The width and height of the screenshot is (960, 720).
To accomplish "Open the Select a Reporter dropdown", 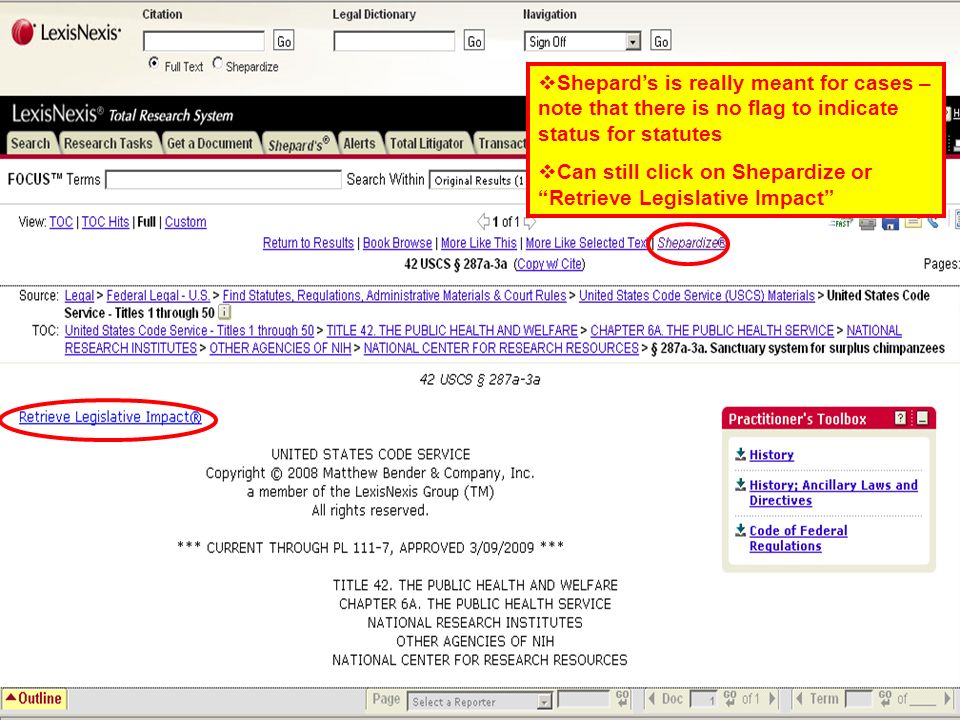I will coord(479,701).
